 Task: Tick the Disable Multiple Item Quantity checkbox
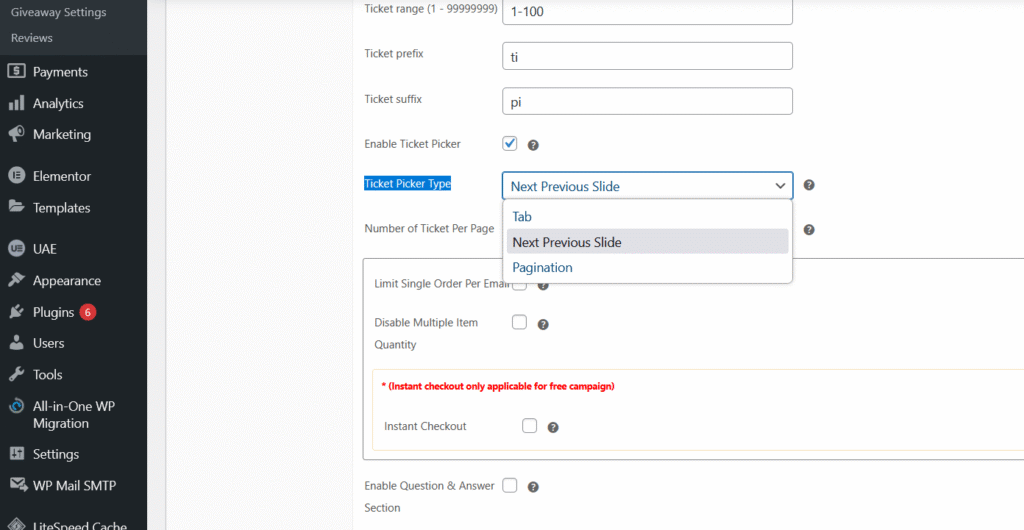coord(519,322)
